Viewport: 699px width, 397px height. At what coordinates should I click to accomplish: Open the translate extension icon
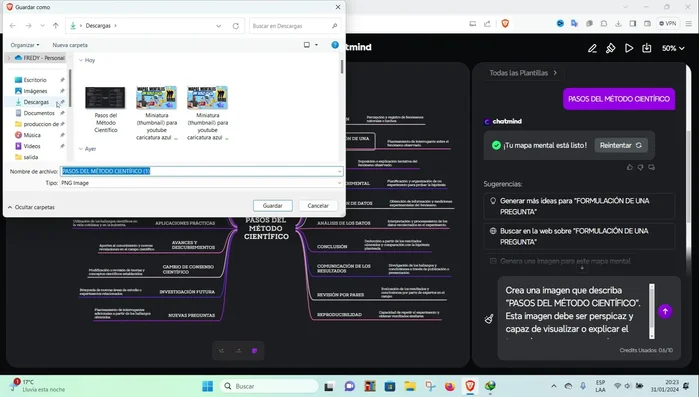(575, 24)
